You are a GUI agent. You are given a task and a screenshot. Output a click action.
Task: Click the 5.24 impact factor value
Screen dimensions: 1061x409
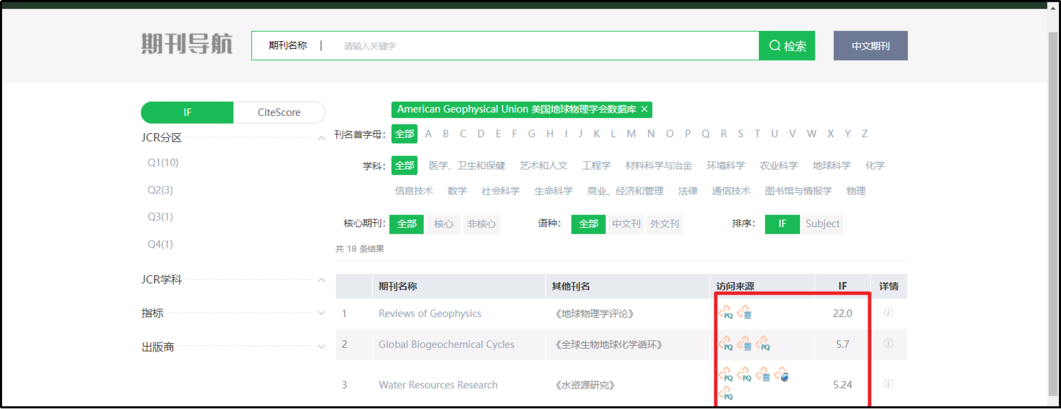842,385
